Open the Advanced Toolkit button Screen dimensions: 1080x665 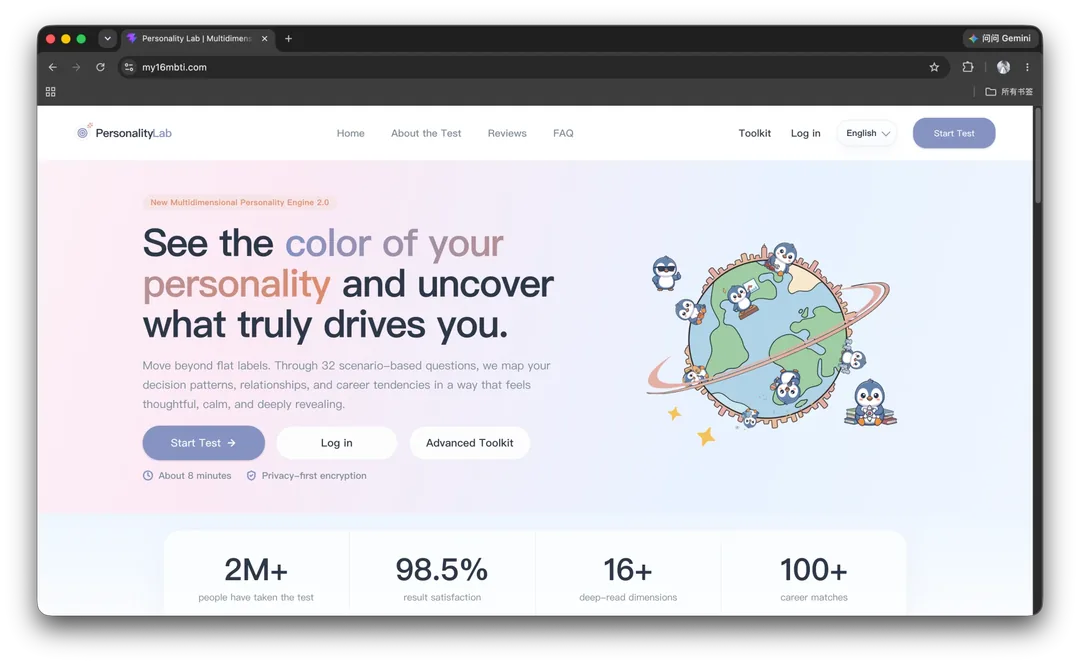pyautogui.click(x=469, y=442)
